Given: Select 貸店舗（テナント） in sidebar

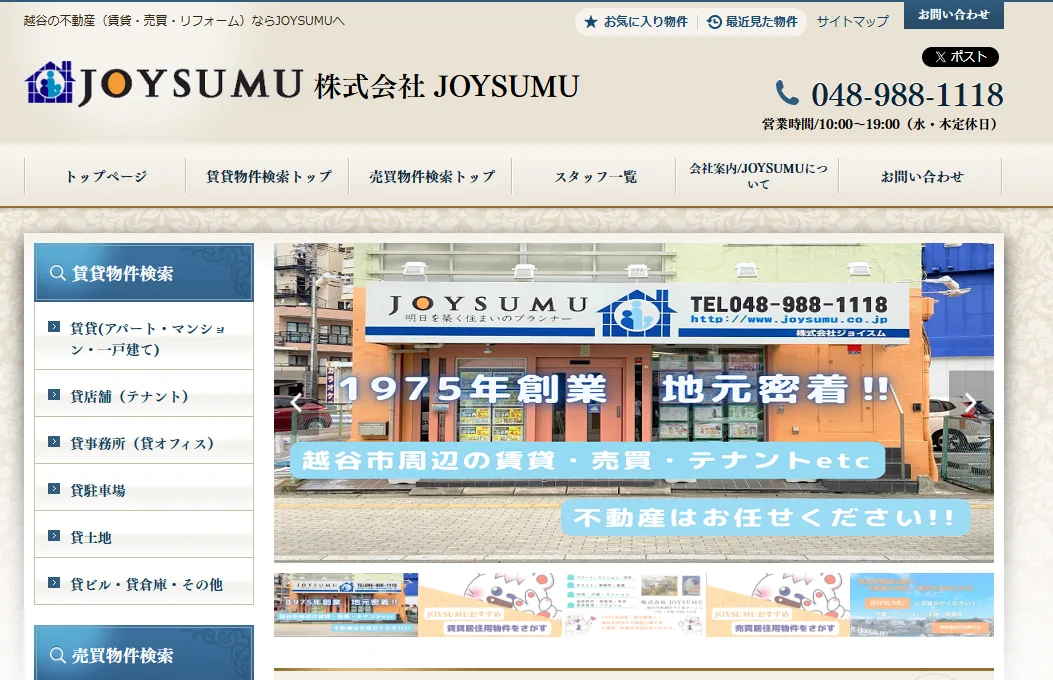Looking at the screenshot, I should [x=144, y=395].
